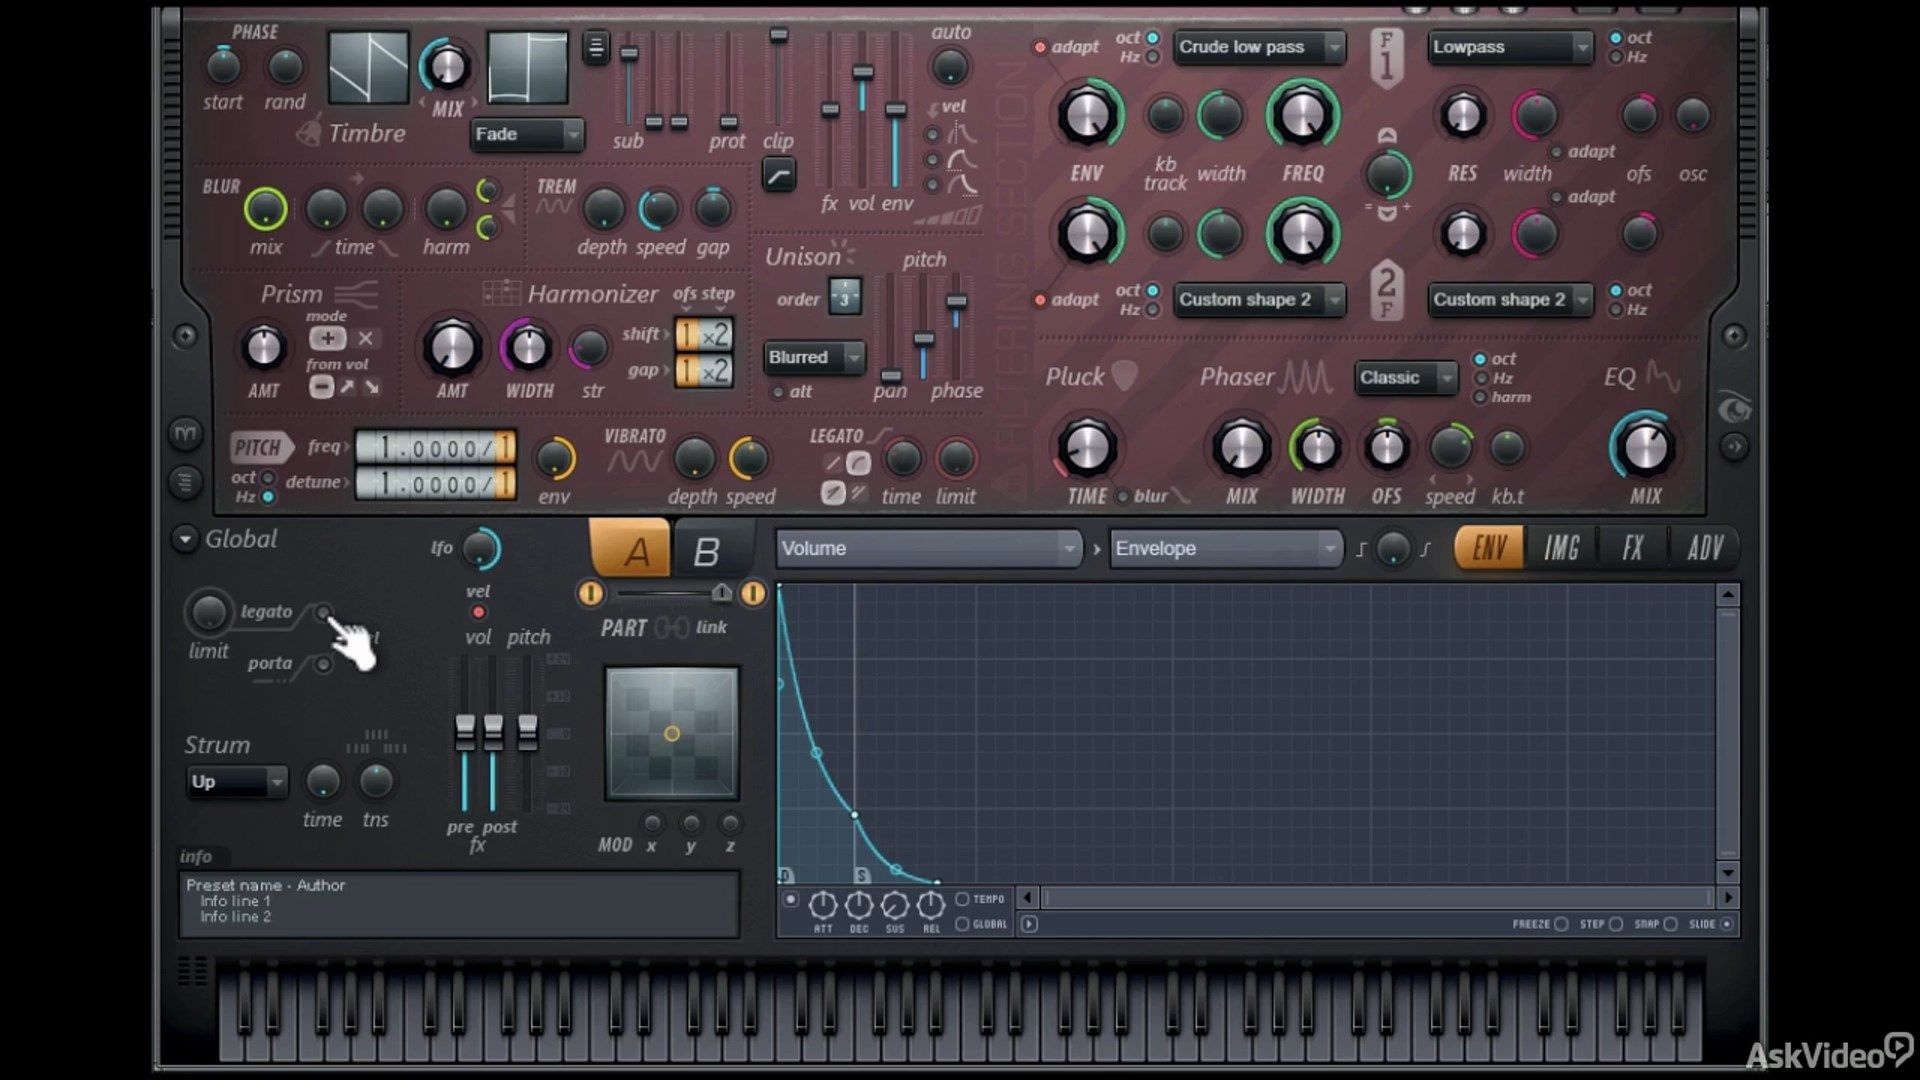The width and height of the screenshot is (1920, 1080).
Task: Toggle the Filter 2 adapt LED
Action: tap(1040, 300)
